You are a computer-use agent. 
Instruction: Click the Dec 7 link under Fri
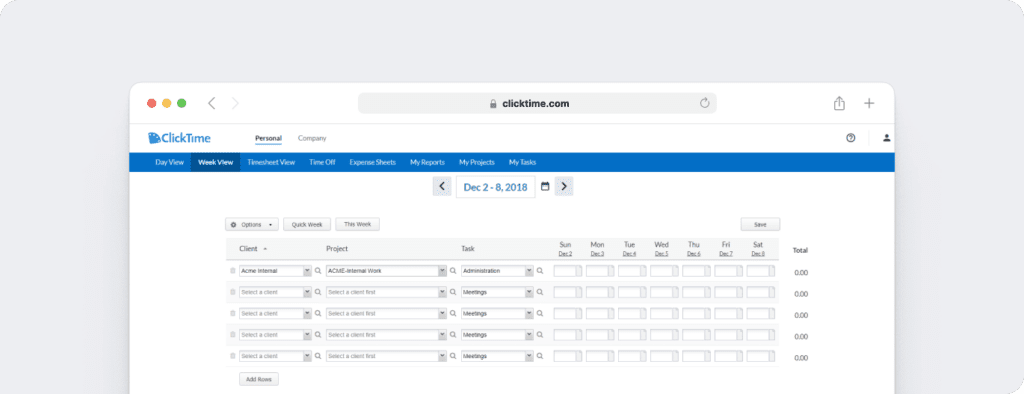pyautogui.click(x=726, y=254)
